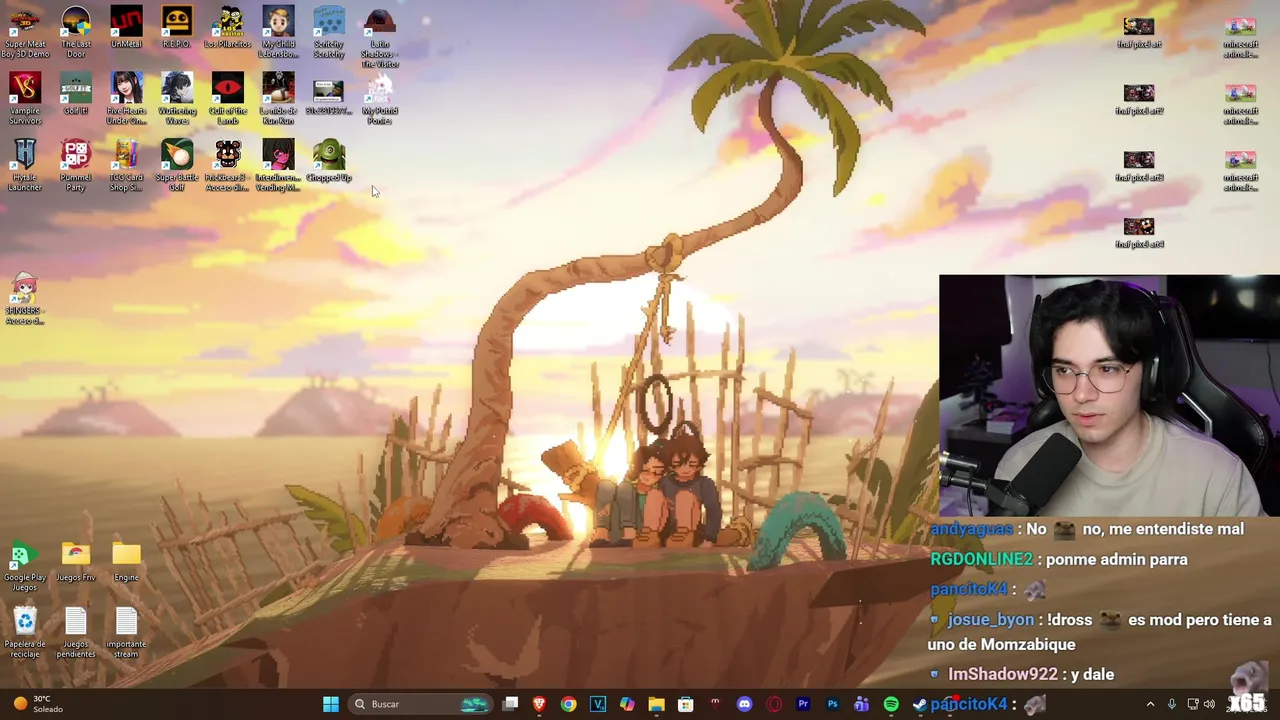Viewport: 1280px width, 720px height.
Task: Select Five Hearts Under One Roof shortcut
Action: click(x=126, y=99)
